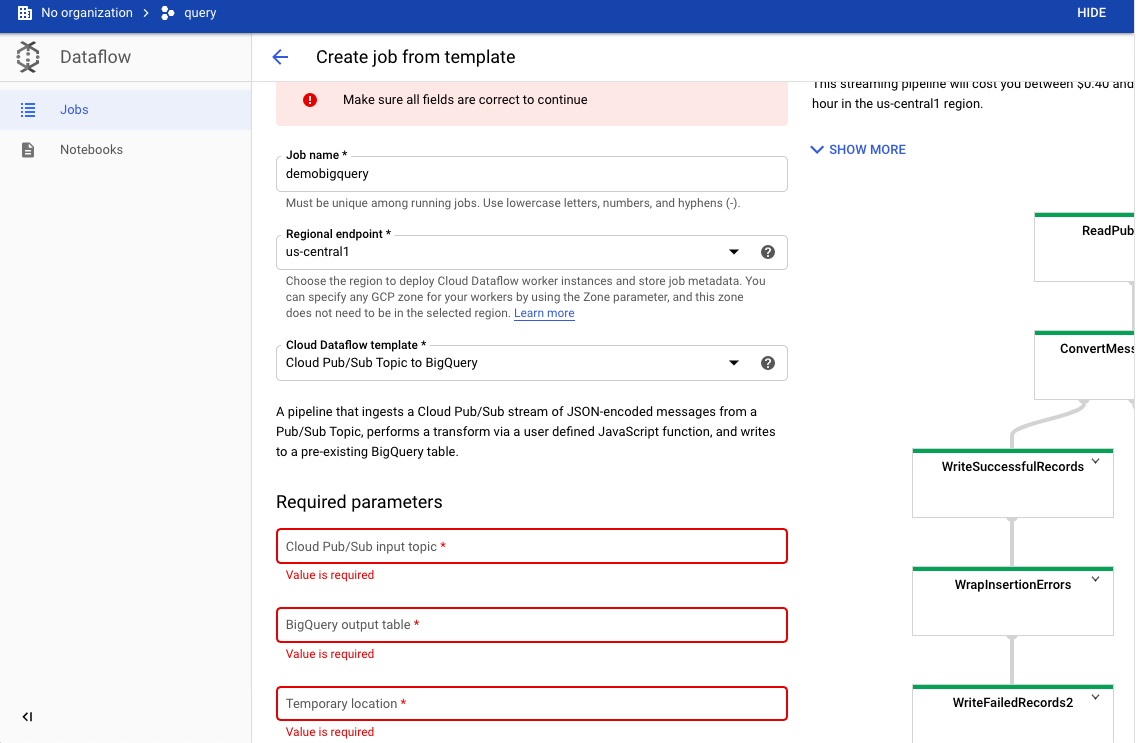
Task: Open help for Cloud Dataflow template
Action: pos(768,363)
